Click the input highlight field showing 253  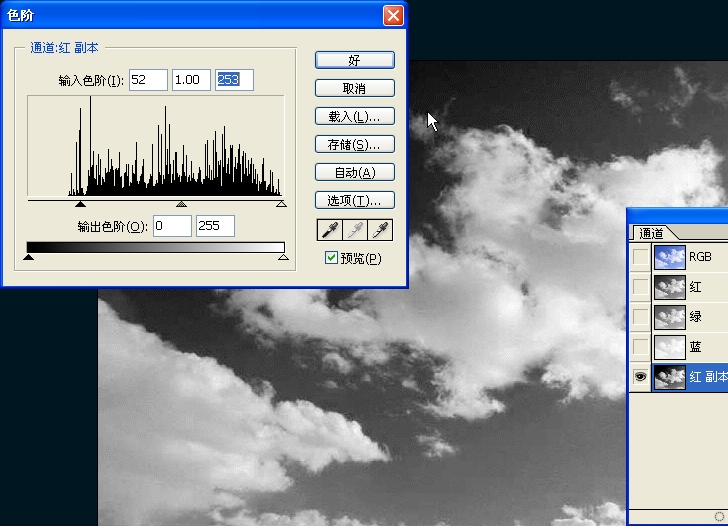tap(234, 80)
